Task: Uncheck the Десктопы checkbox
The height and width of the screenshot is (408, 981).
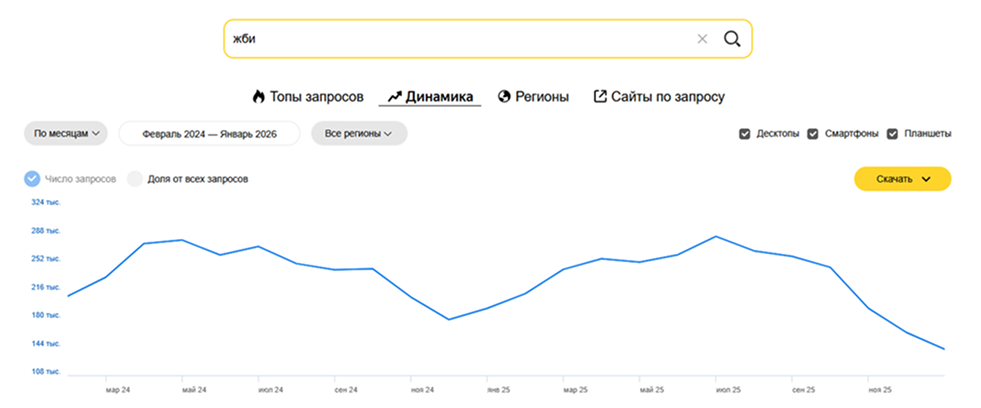Action: point(744,134)
